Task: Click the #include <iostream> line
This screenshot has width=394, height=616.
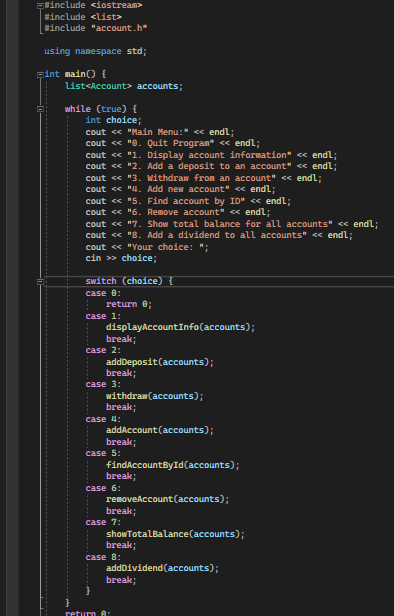Action: [93, 6]
